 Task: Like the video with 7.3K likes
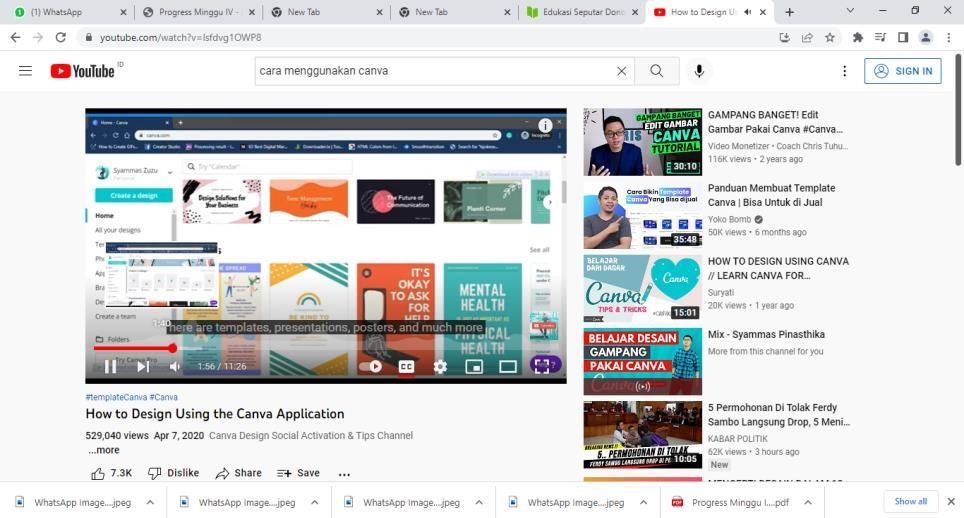tap(111, 473)
